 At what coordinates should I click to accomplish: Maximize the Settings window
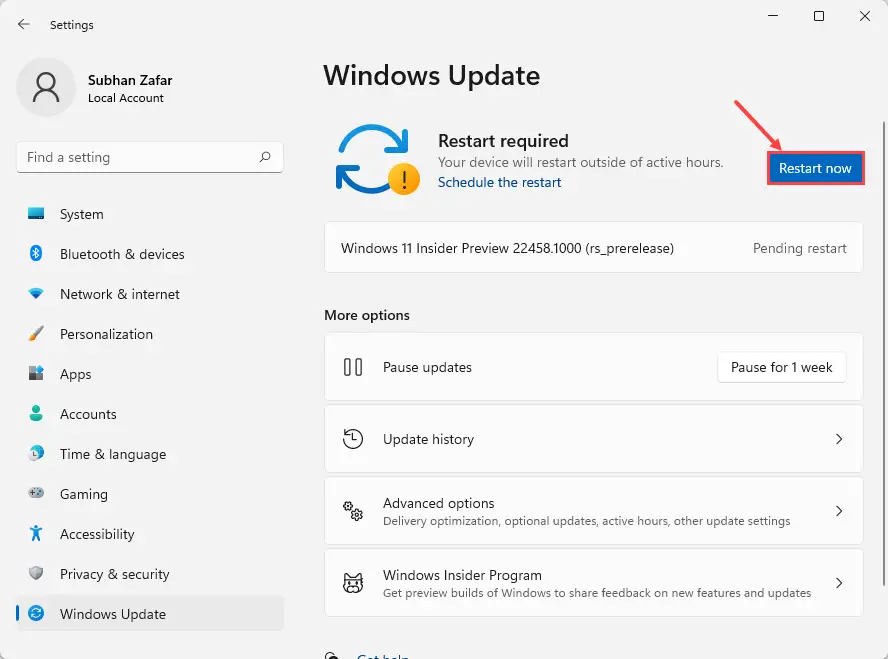[x=818, y=16]
